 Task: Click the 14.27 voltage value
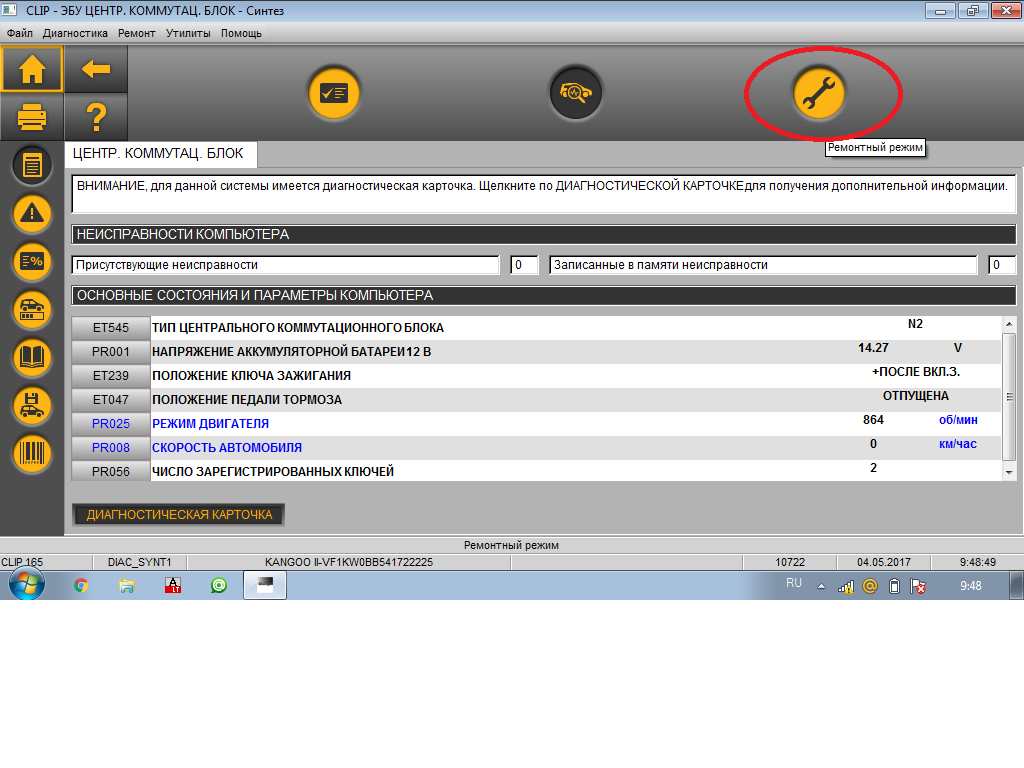click(873, 348)
